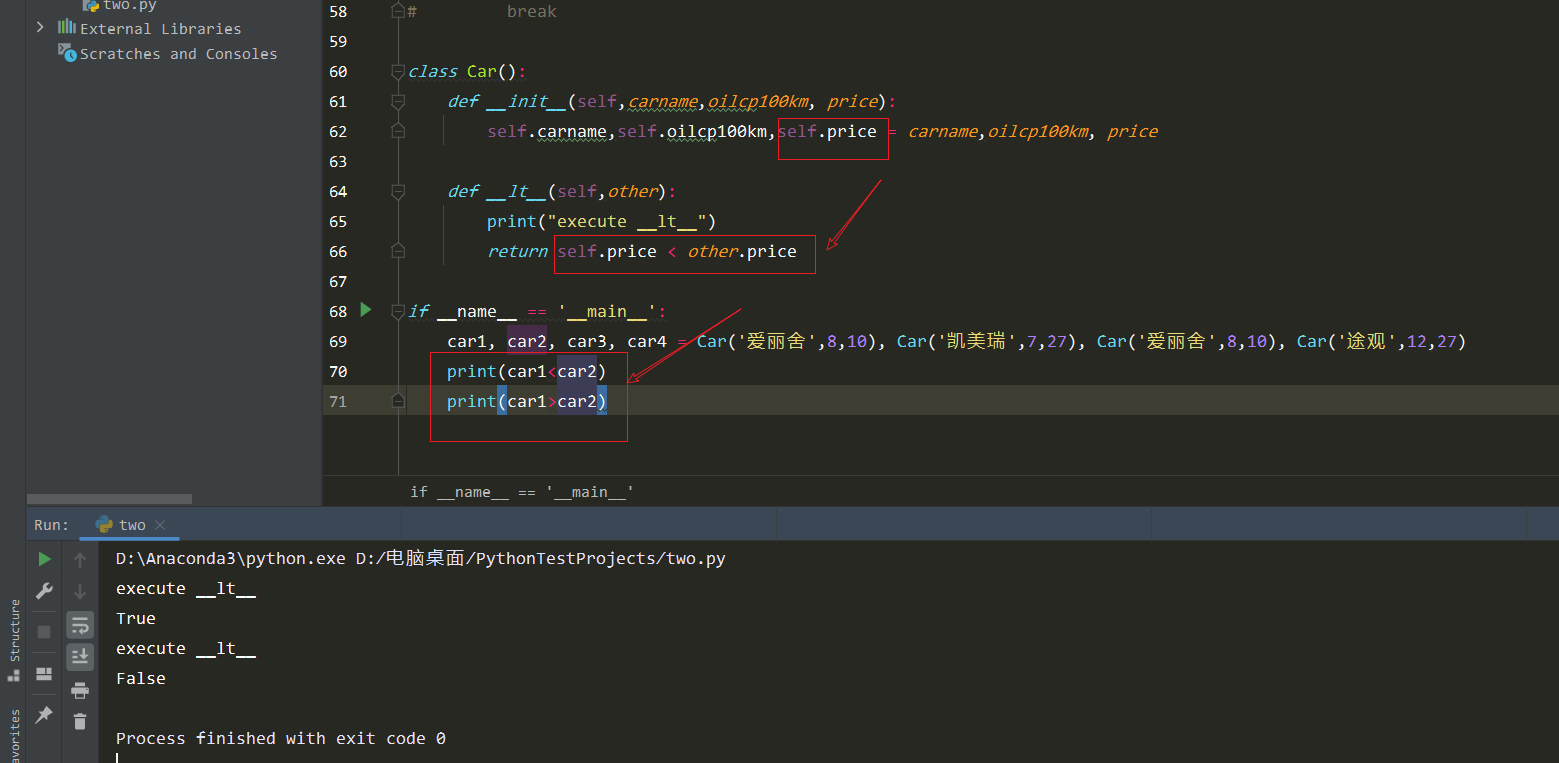Click 'Process finished with exit code 0' output
1559x763 pixels.
click(281, 738)
